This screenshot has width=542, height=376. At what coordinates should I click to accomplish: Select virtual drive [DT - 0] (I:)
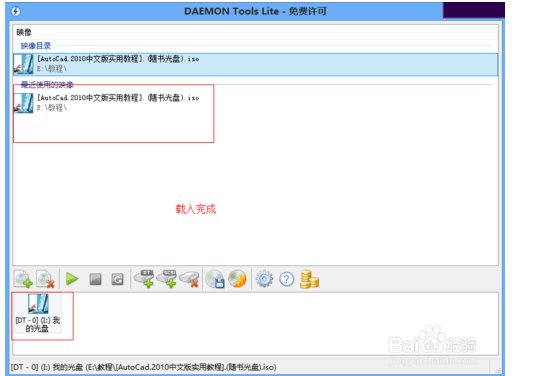(37, 313)
